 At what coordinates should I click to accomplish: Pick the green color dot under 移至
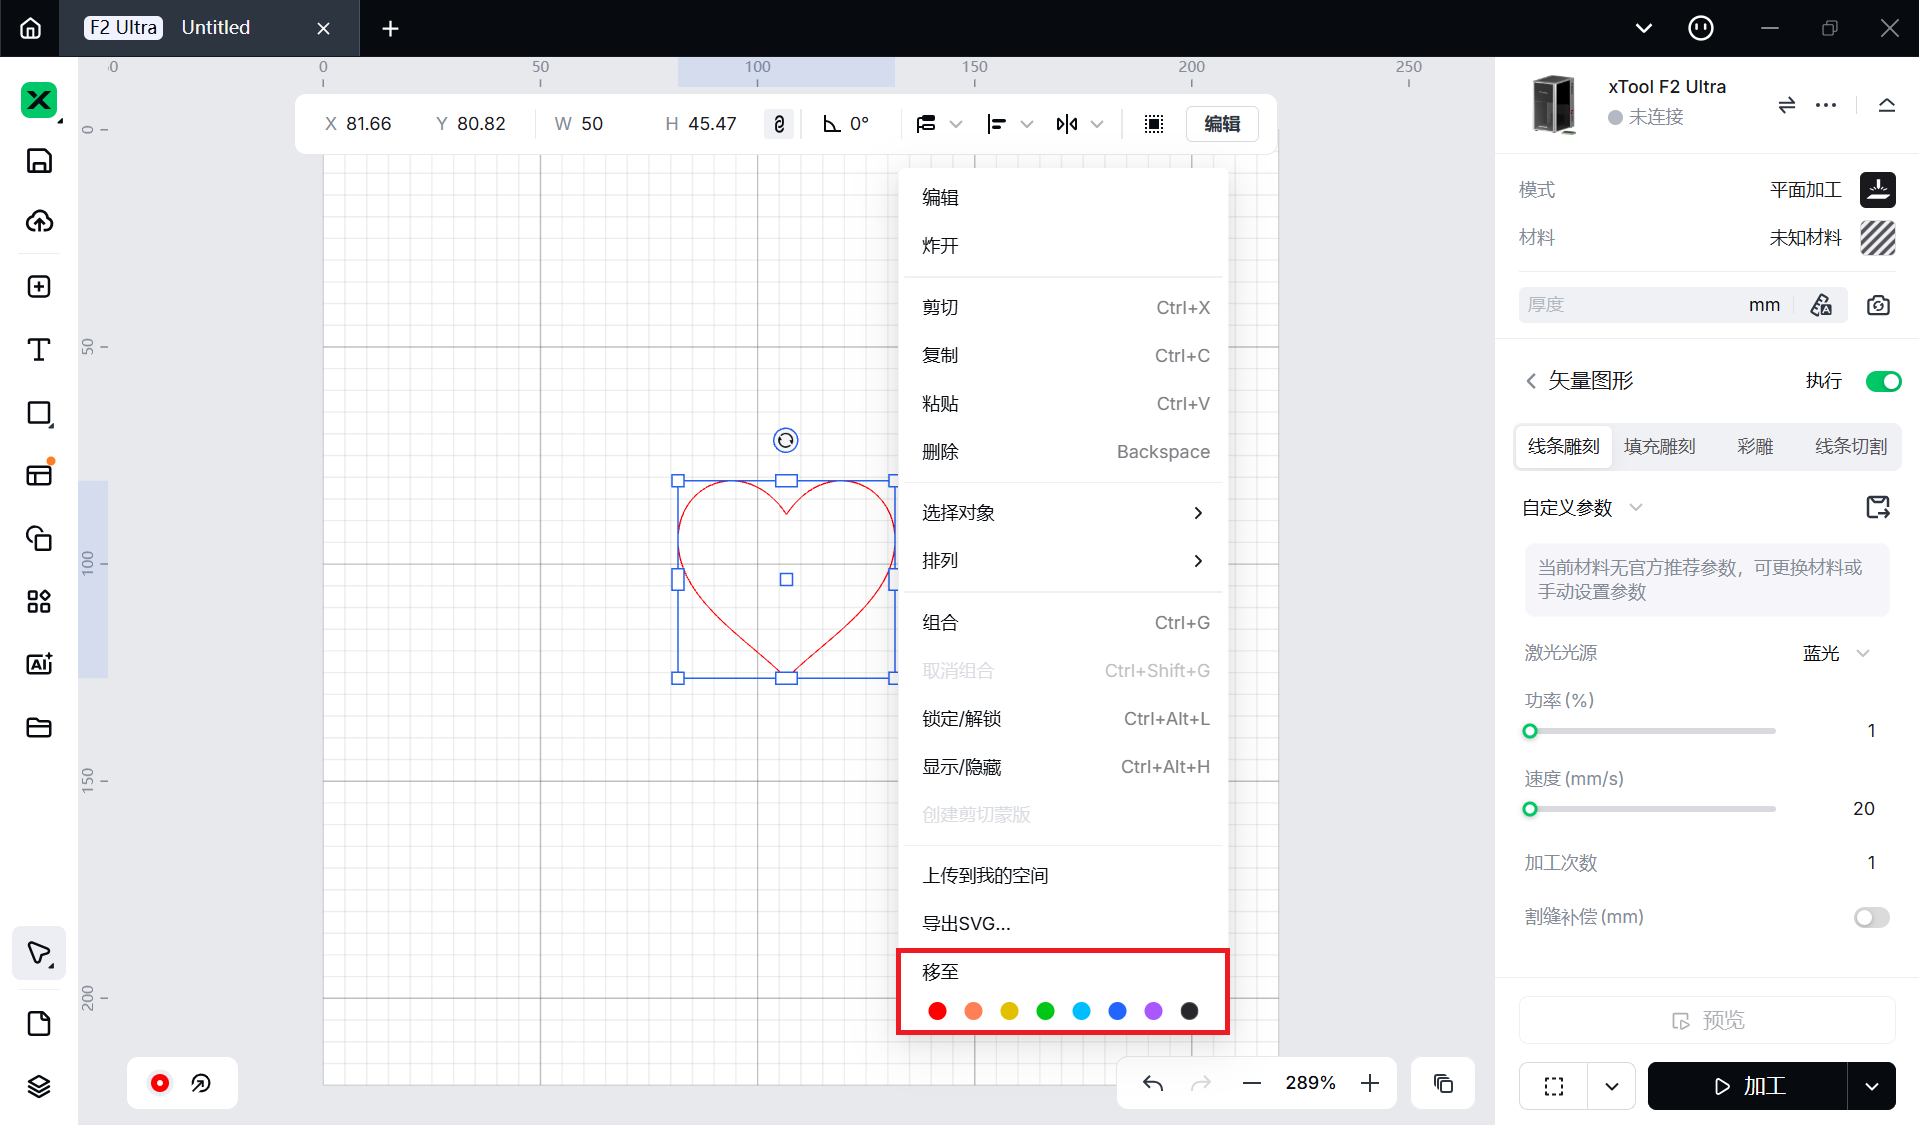pos(1045,1011)
